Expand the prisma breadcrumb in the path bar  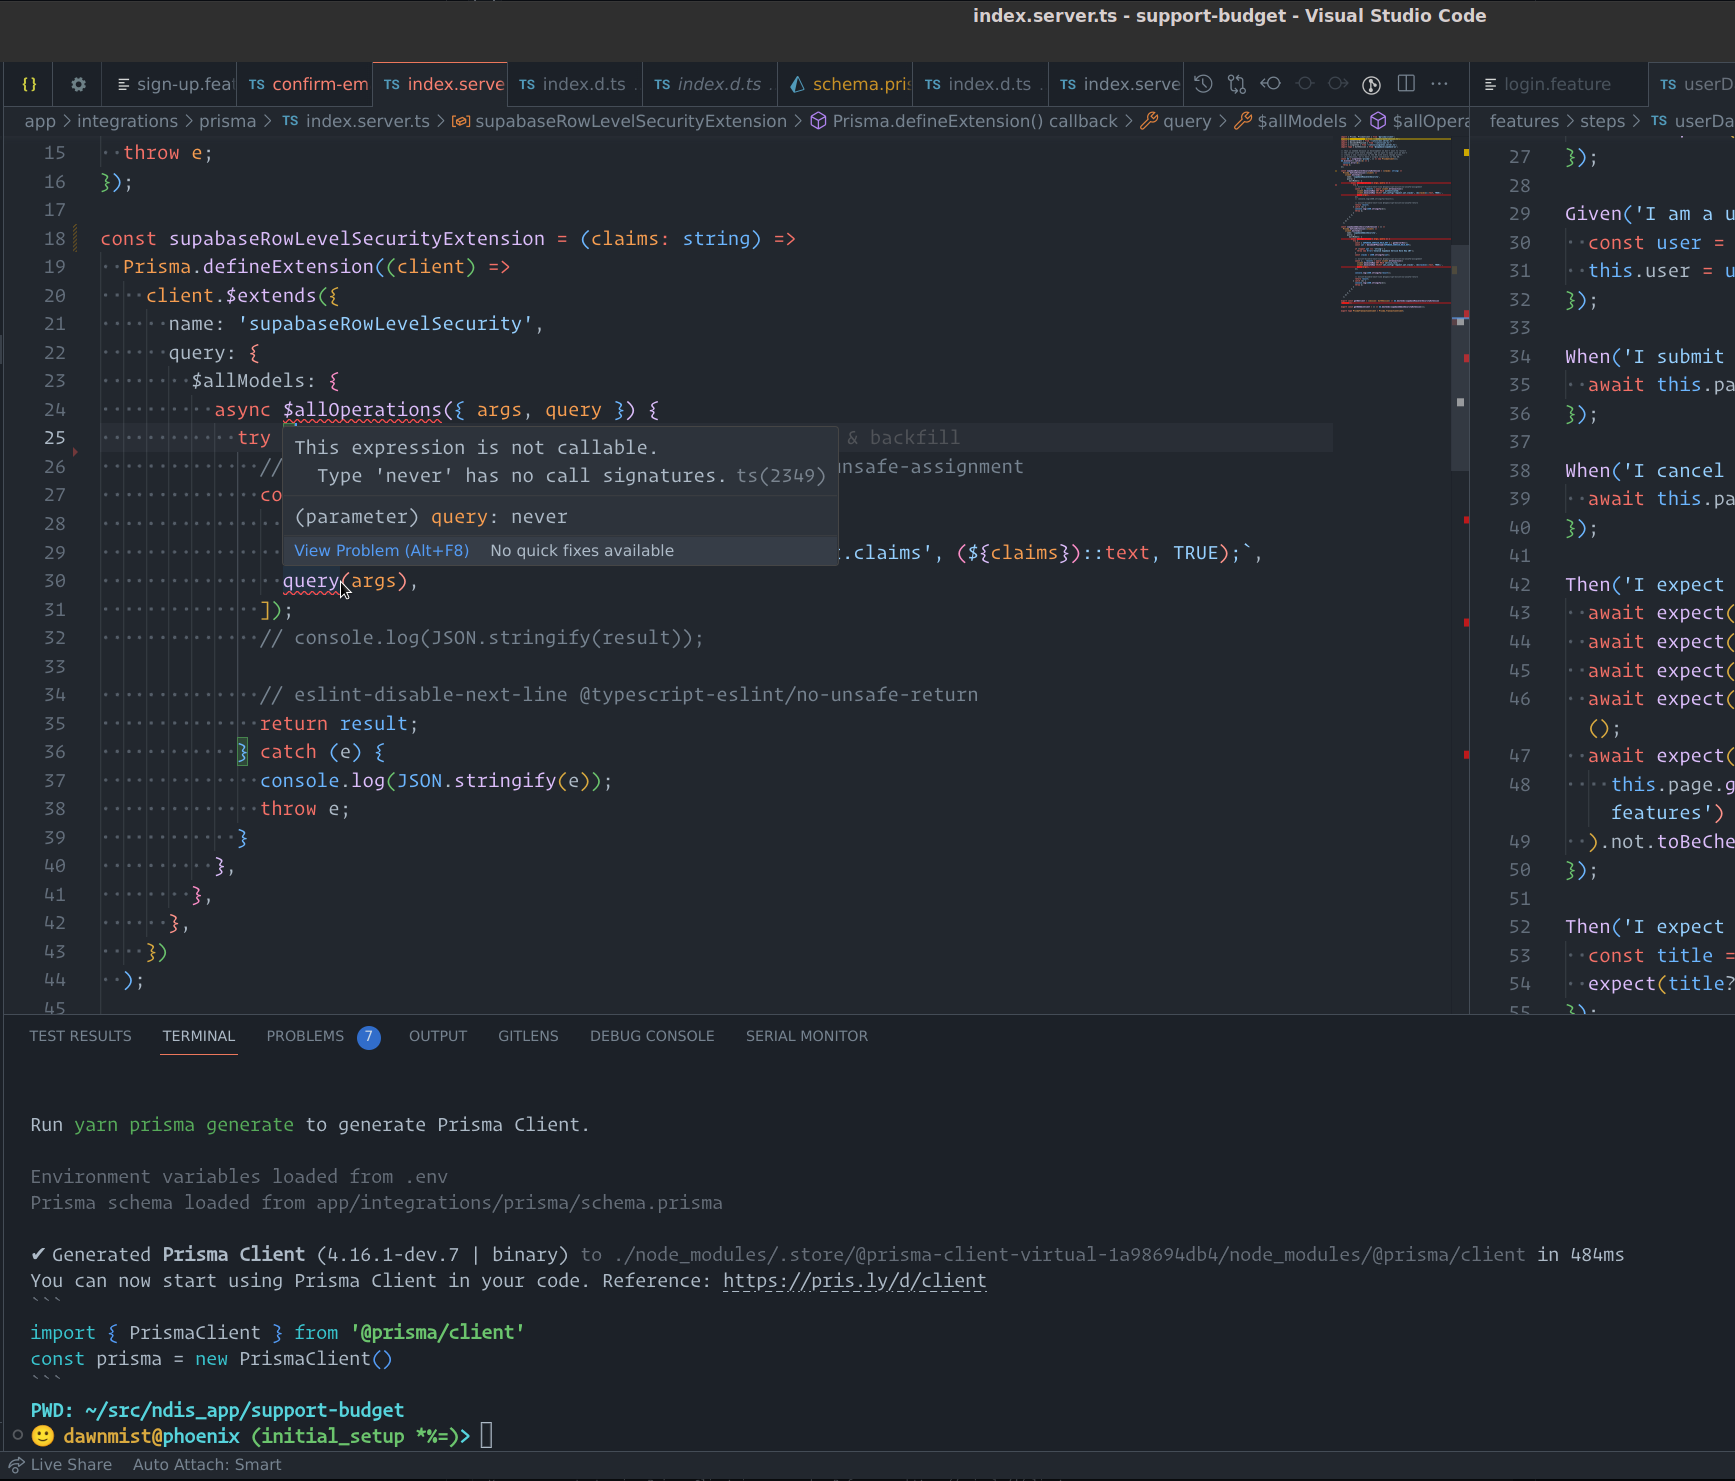click(x=228, y=121)
